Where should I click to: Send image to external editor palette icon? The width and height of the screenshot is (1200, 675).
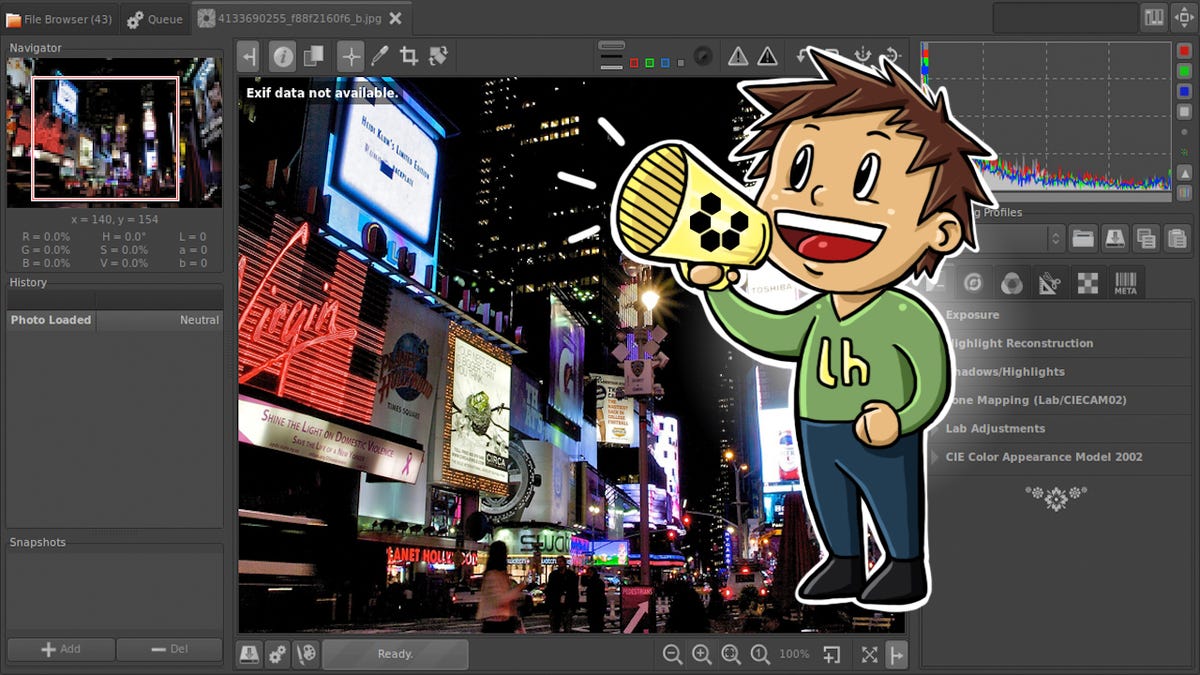click(306, 654)
